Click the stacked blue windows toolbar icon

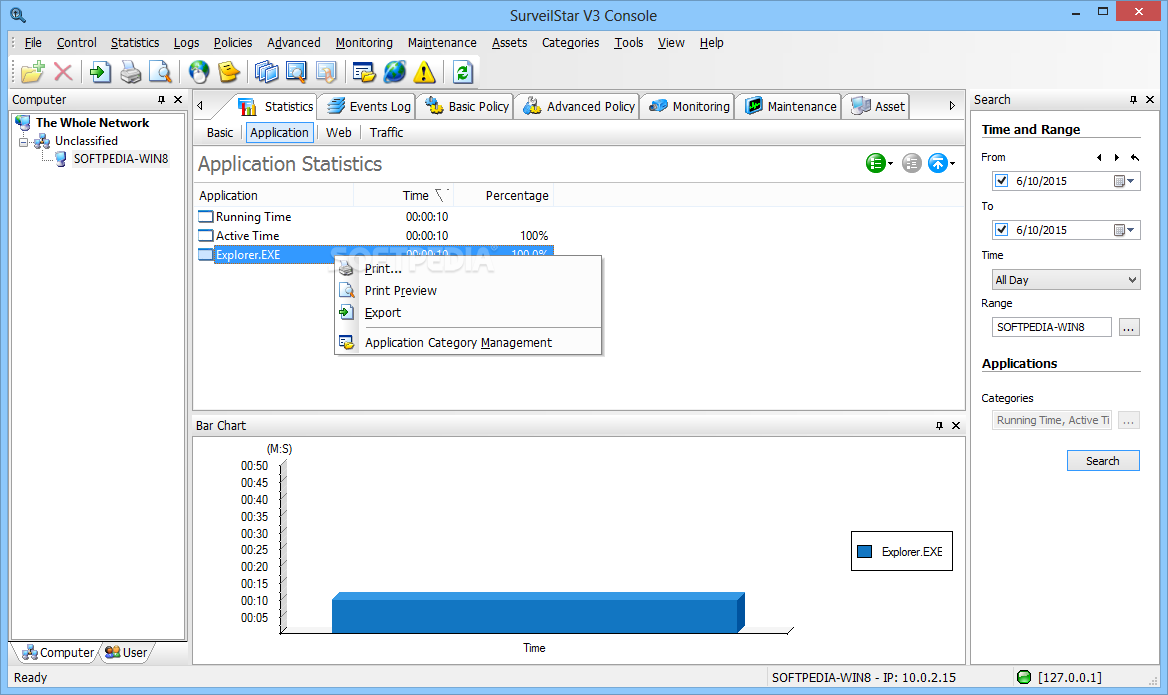tap(266, 72)
